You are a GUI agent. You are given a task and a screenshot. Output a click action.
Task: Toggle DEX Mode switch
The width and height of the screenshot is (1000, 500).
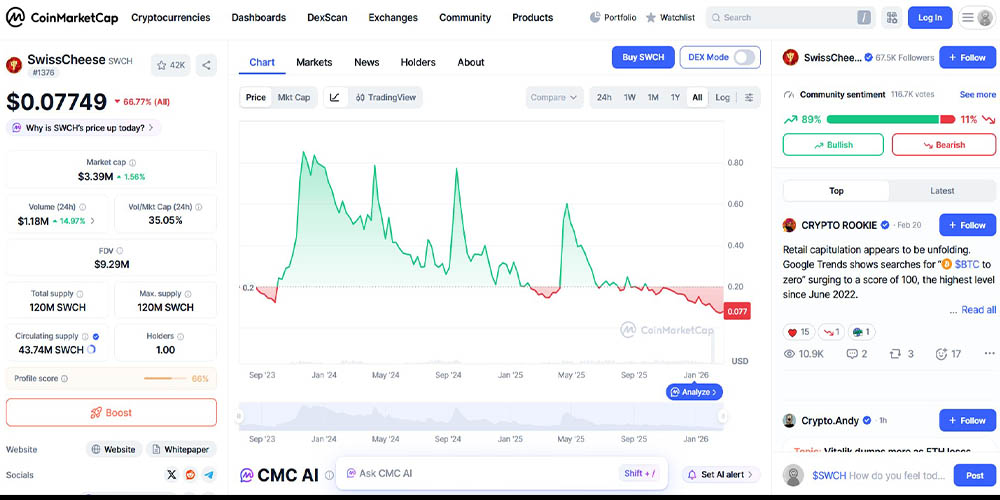744,57
